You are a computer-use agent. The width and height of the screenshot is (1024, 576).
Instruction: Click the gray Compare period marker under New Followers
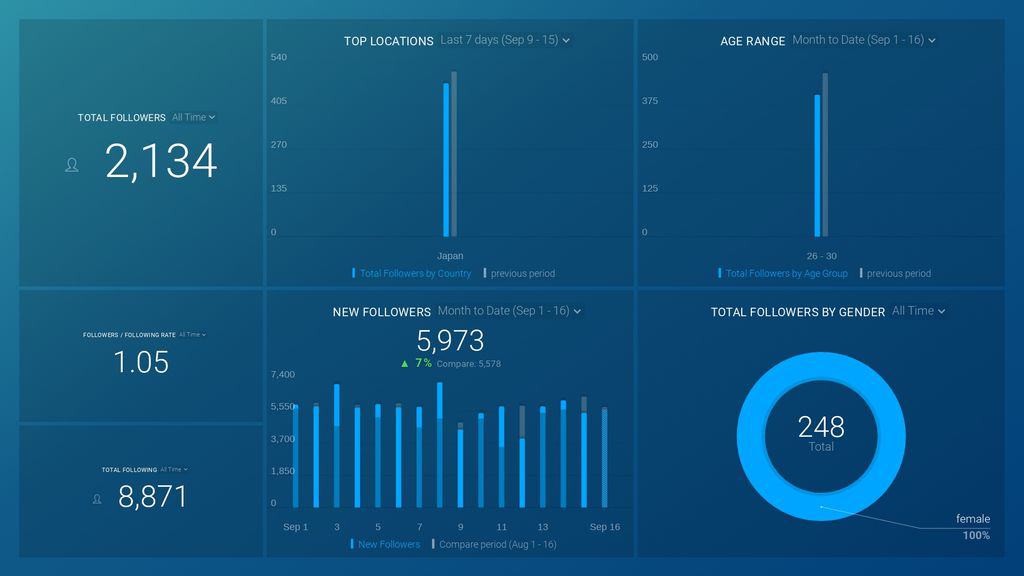pyautogui.click(x=434, y=544)
